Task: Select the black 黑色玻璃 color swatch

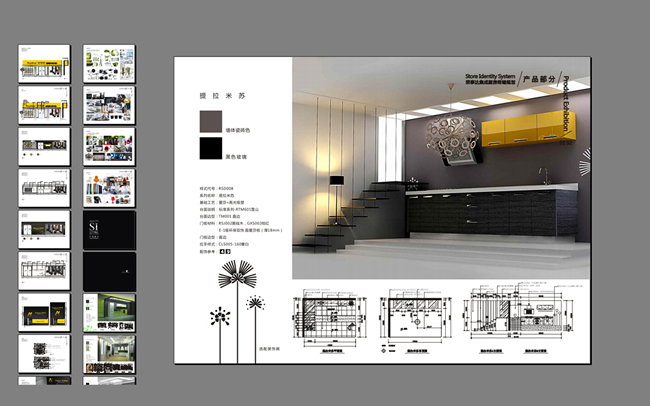Action: click(x=211, y=148)
